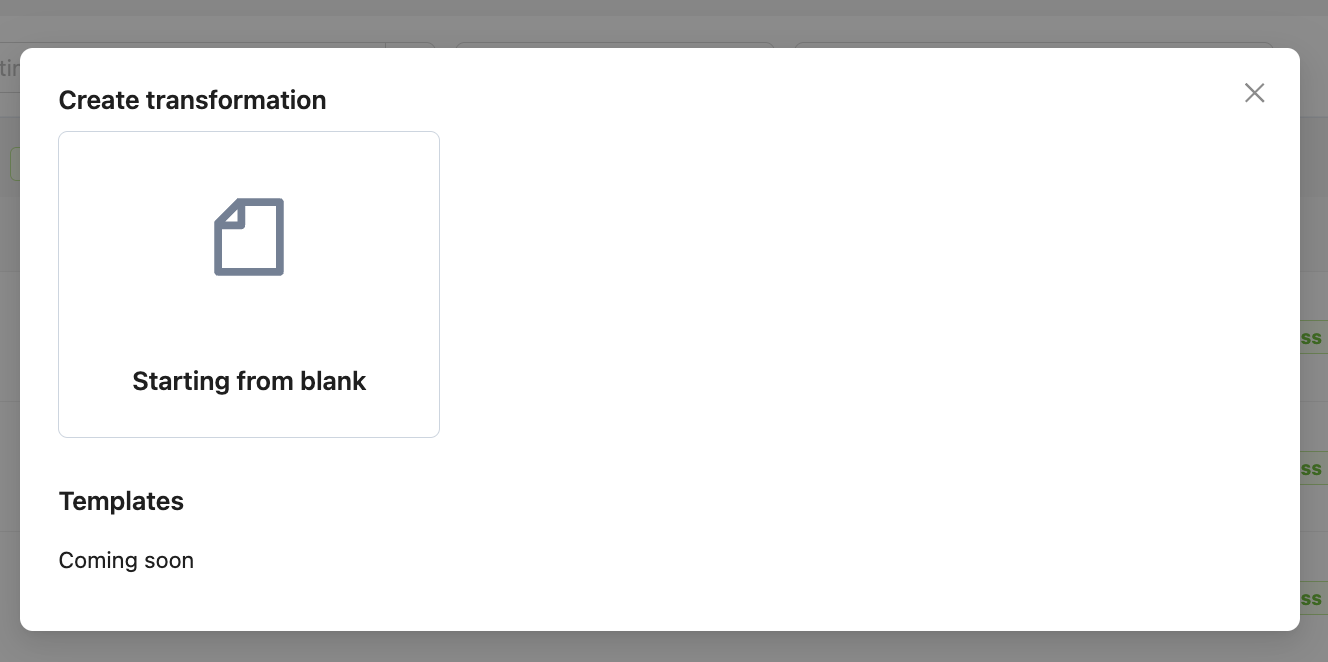The image size is (1328, 662).
Task: Click the lowest green success badge at the right edge
Action: pos(1313,598)
